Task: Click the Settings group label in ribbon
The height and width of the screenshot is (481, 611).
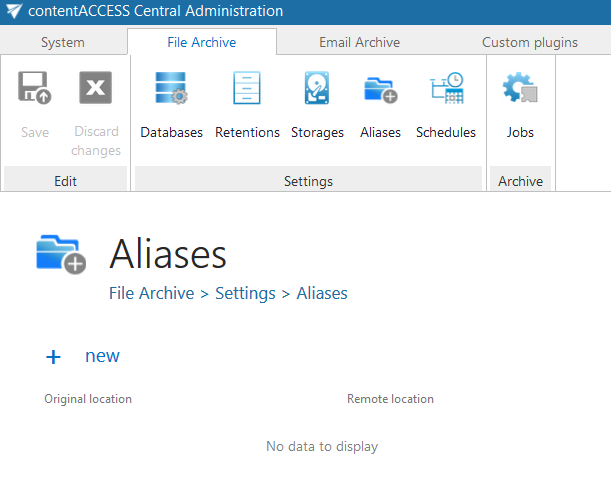Action: (308, 182)
